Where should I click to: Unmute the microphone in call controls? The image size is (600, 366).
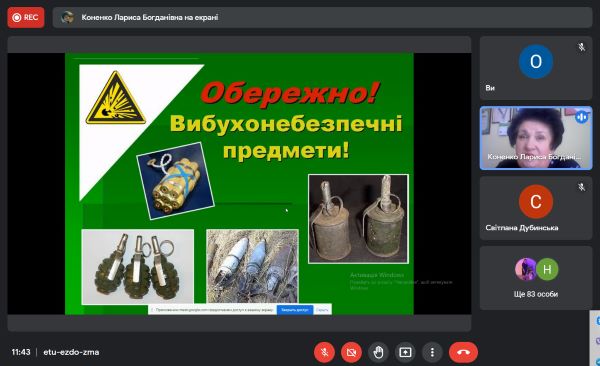324,352
